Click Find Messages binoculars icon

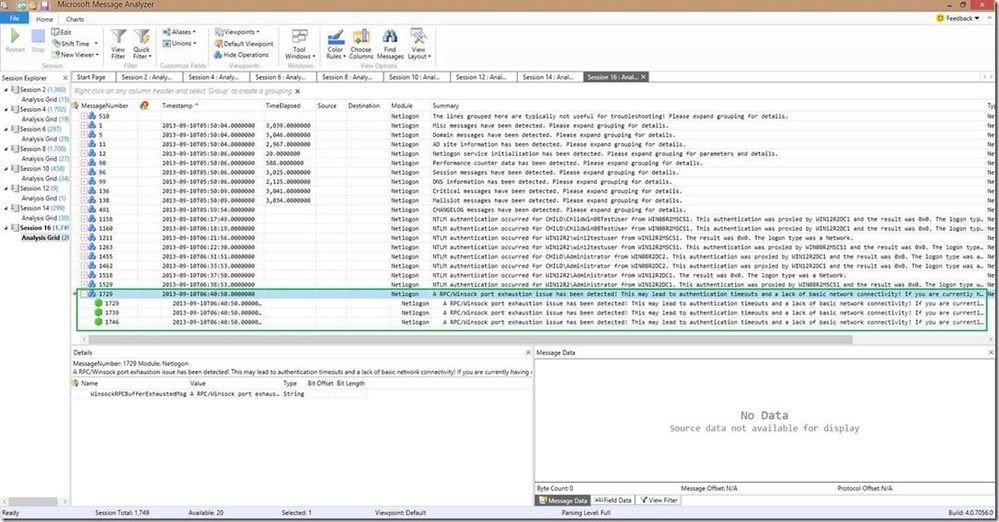click(389, 36)
